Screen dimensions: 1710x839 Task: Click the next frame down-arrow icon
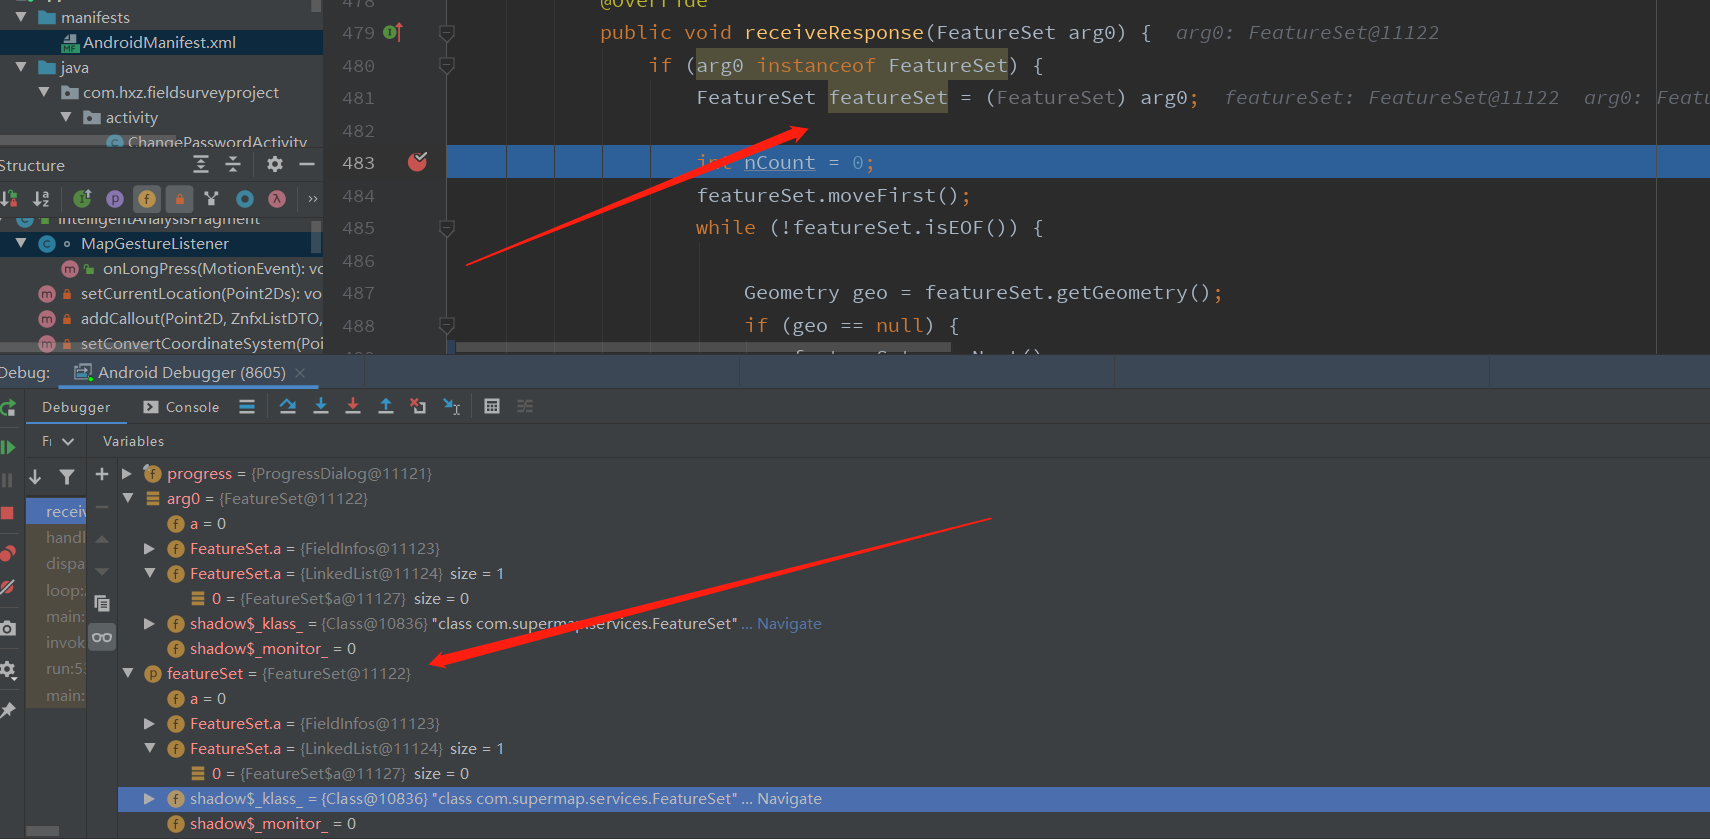click(35, 477)
